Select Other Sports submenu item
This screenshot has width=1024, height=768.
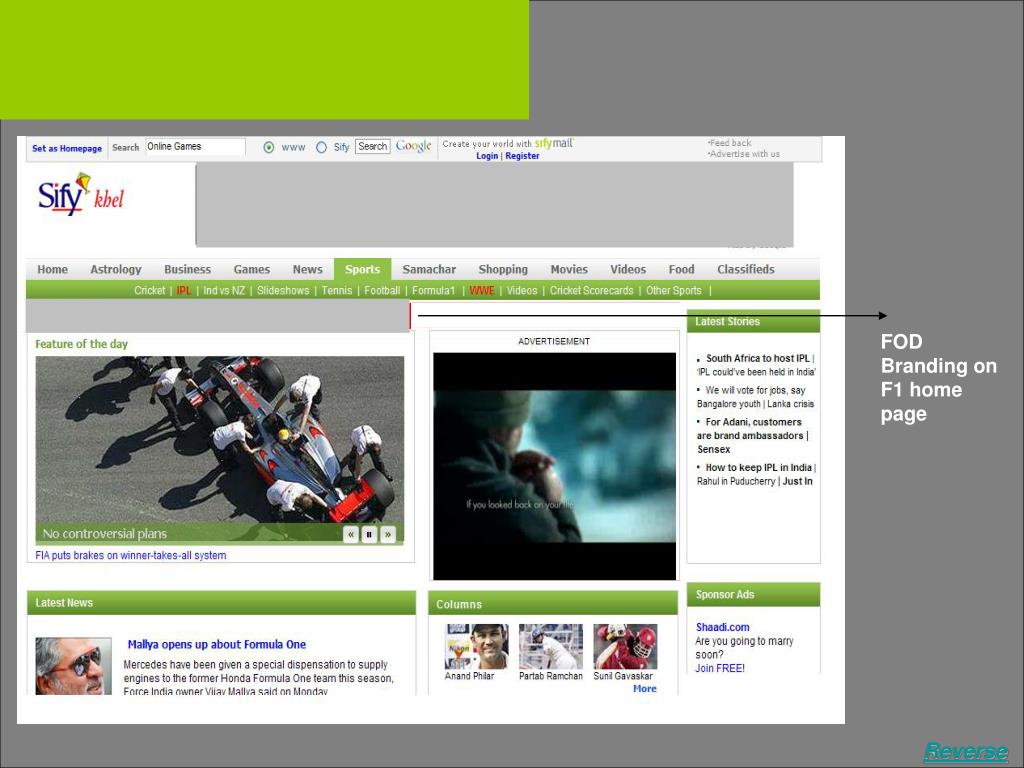point(673,291)
